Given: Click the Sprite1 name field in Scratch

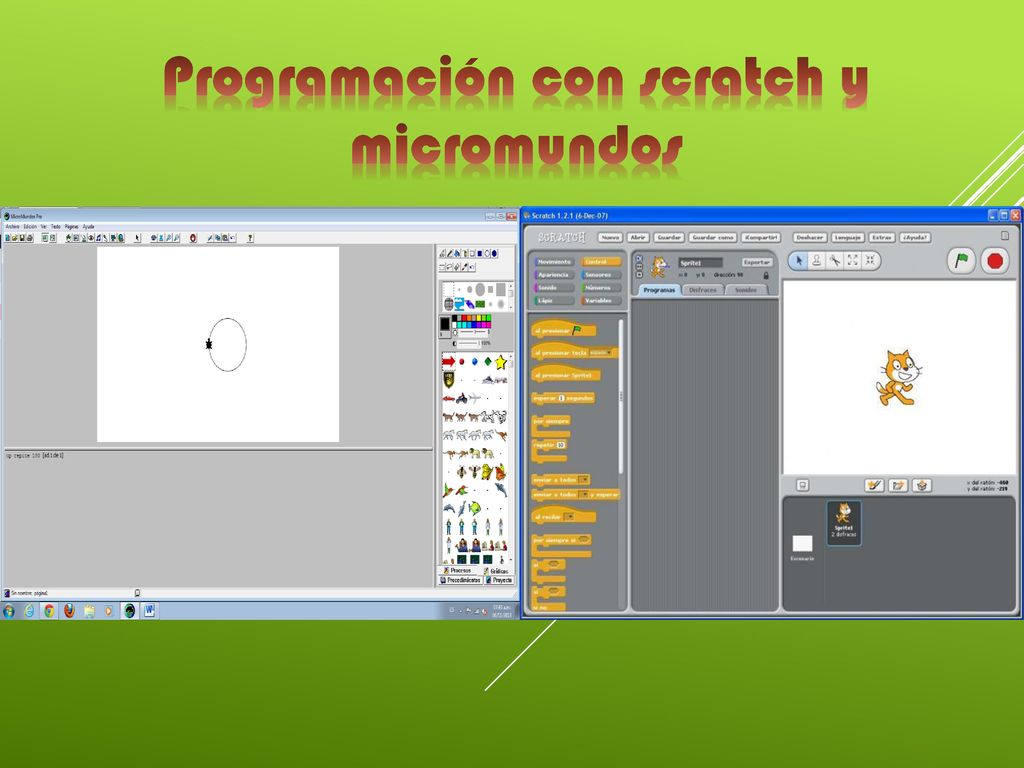Looking at the screenshot, I should (x=699, y=263).
